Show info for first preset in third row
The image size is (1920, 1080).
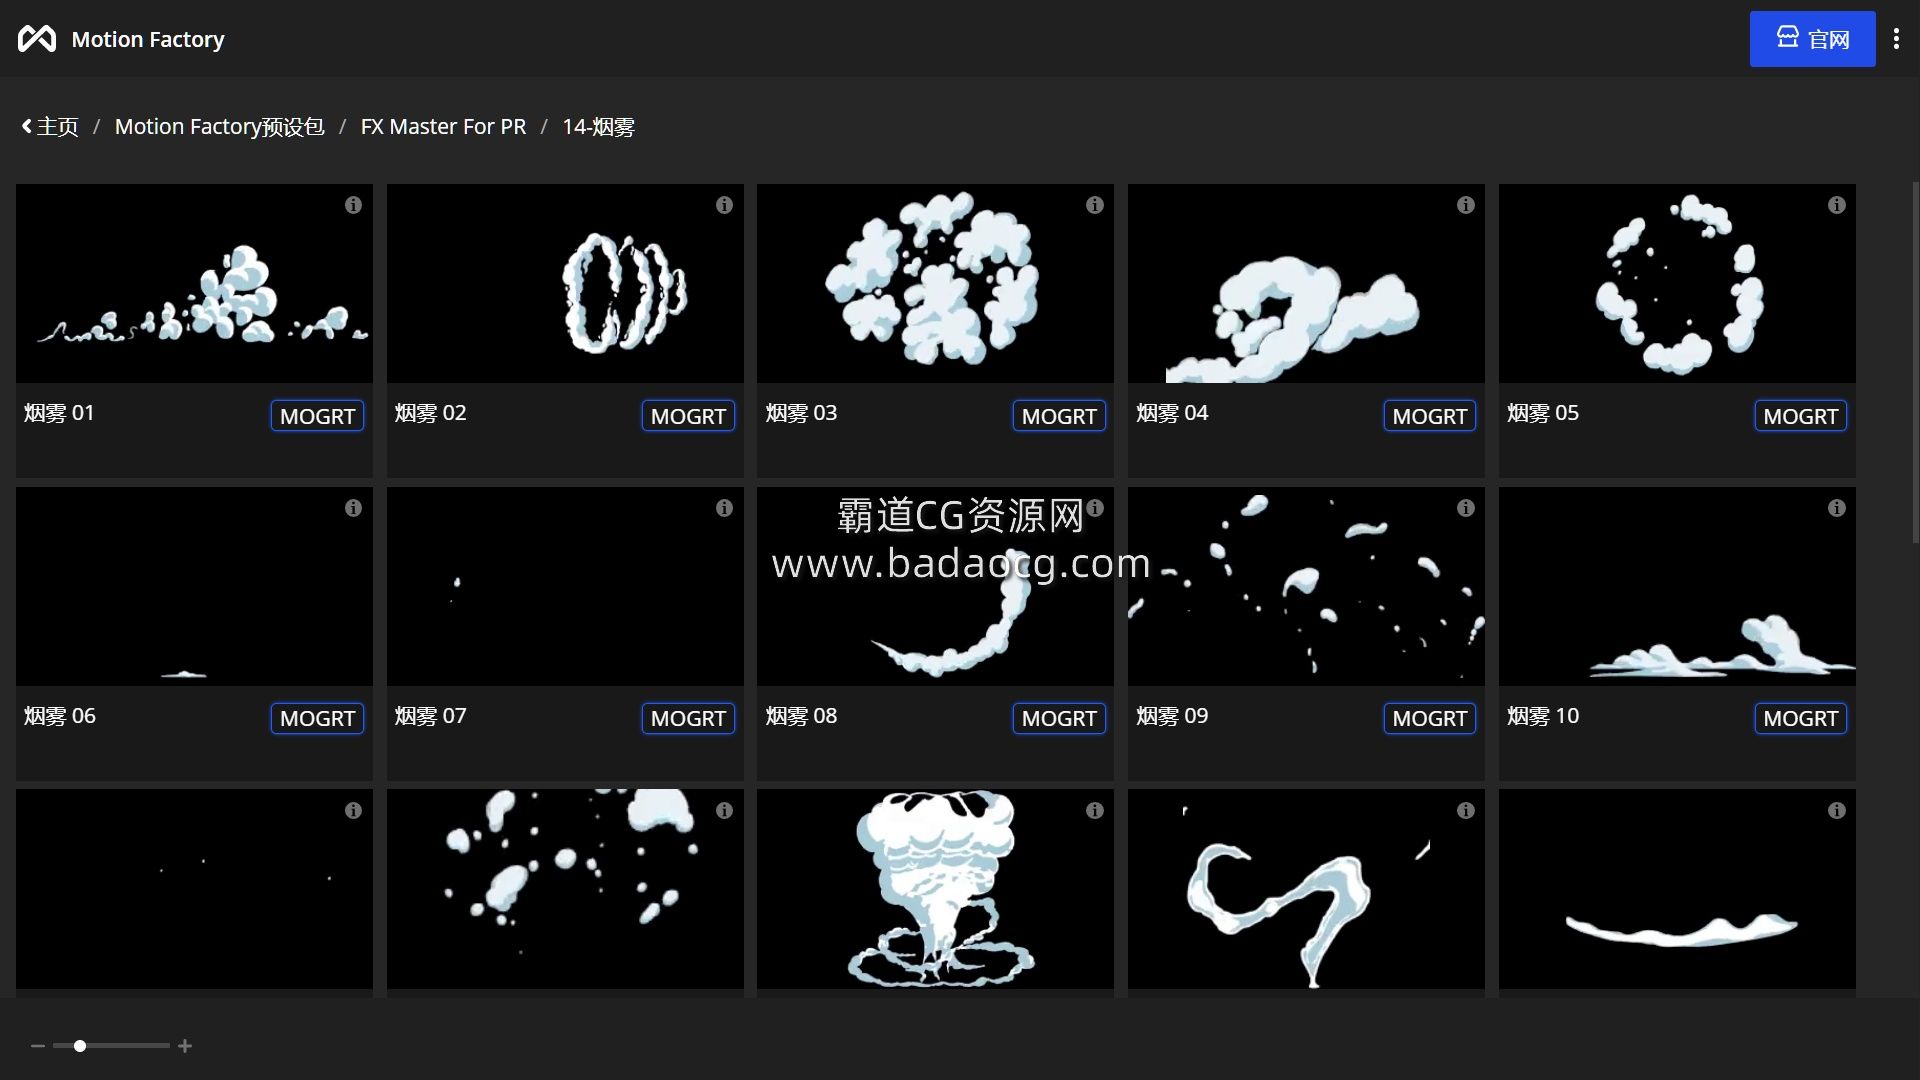pos(353,811)
